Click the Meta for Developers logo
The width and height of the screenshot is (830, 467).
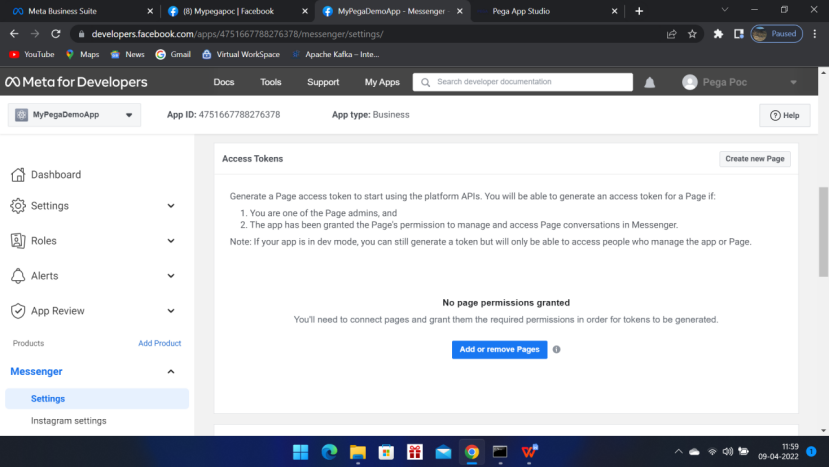click(x=76, y=82)
